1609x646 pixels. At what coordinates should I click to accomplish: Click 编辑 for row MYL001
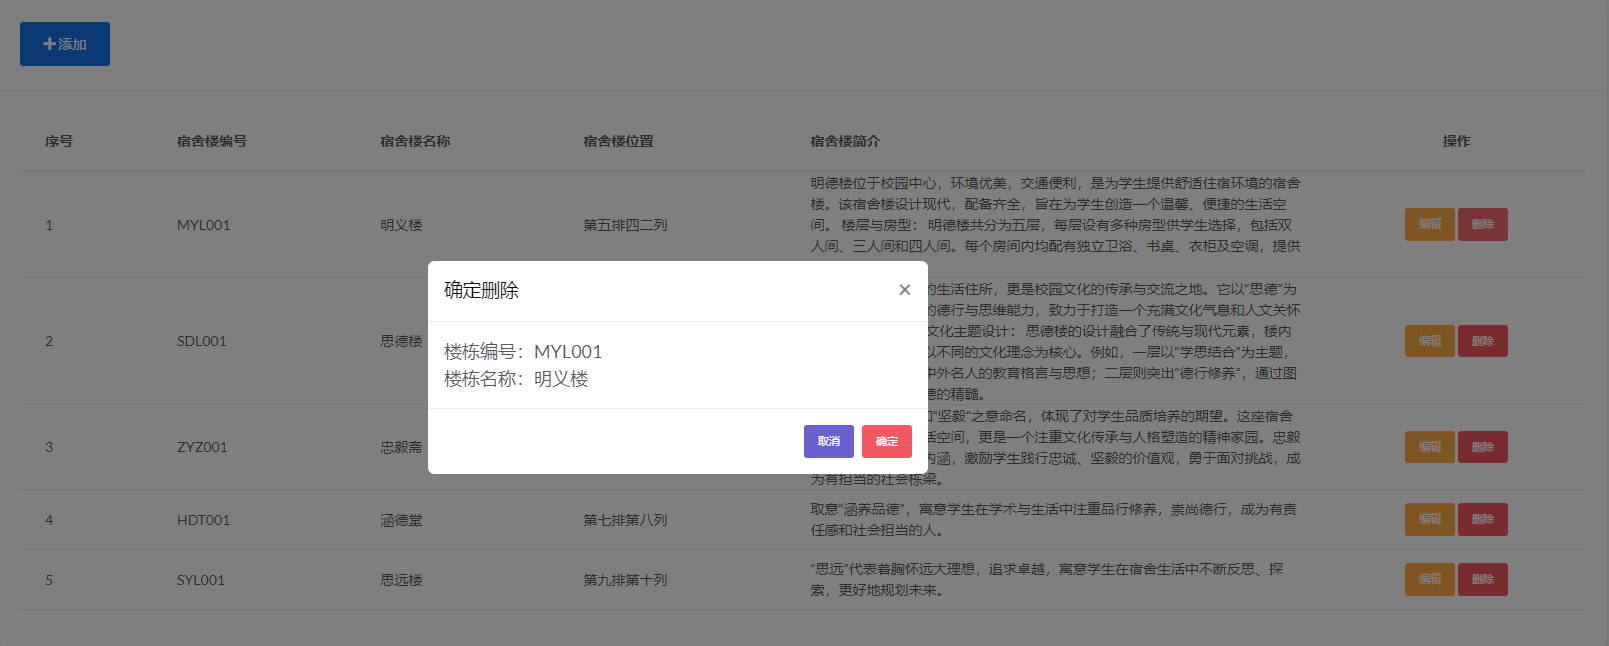(x=1430, y=225)
